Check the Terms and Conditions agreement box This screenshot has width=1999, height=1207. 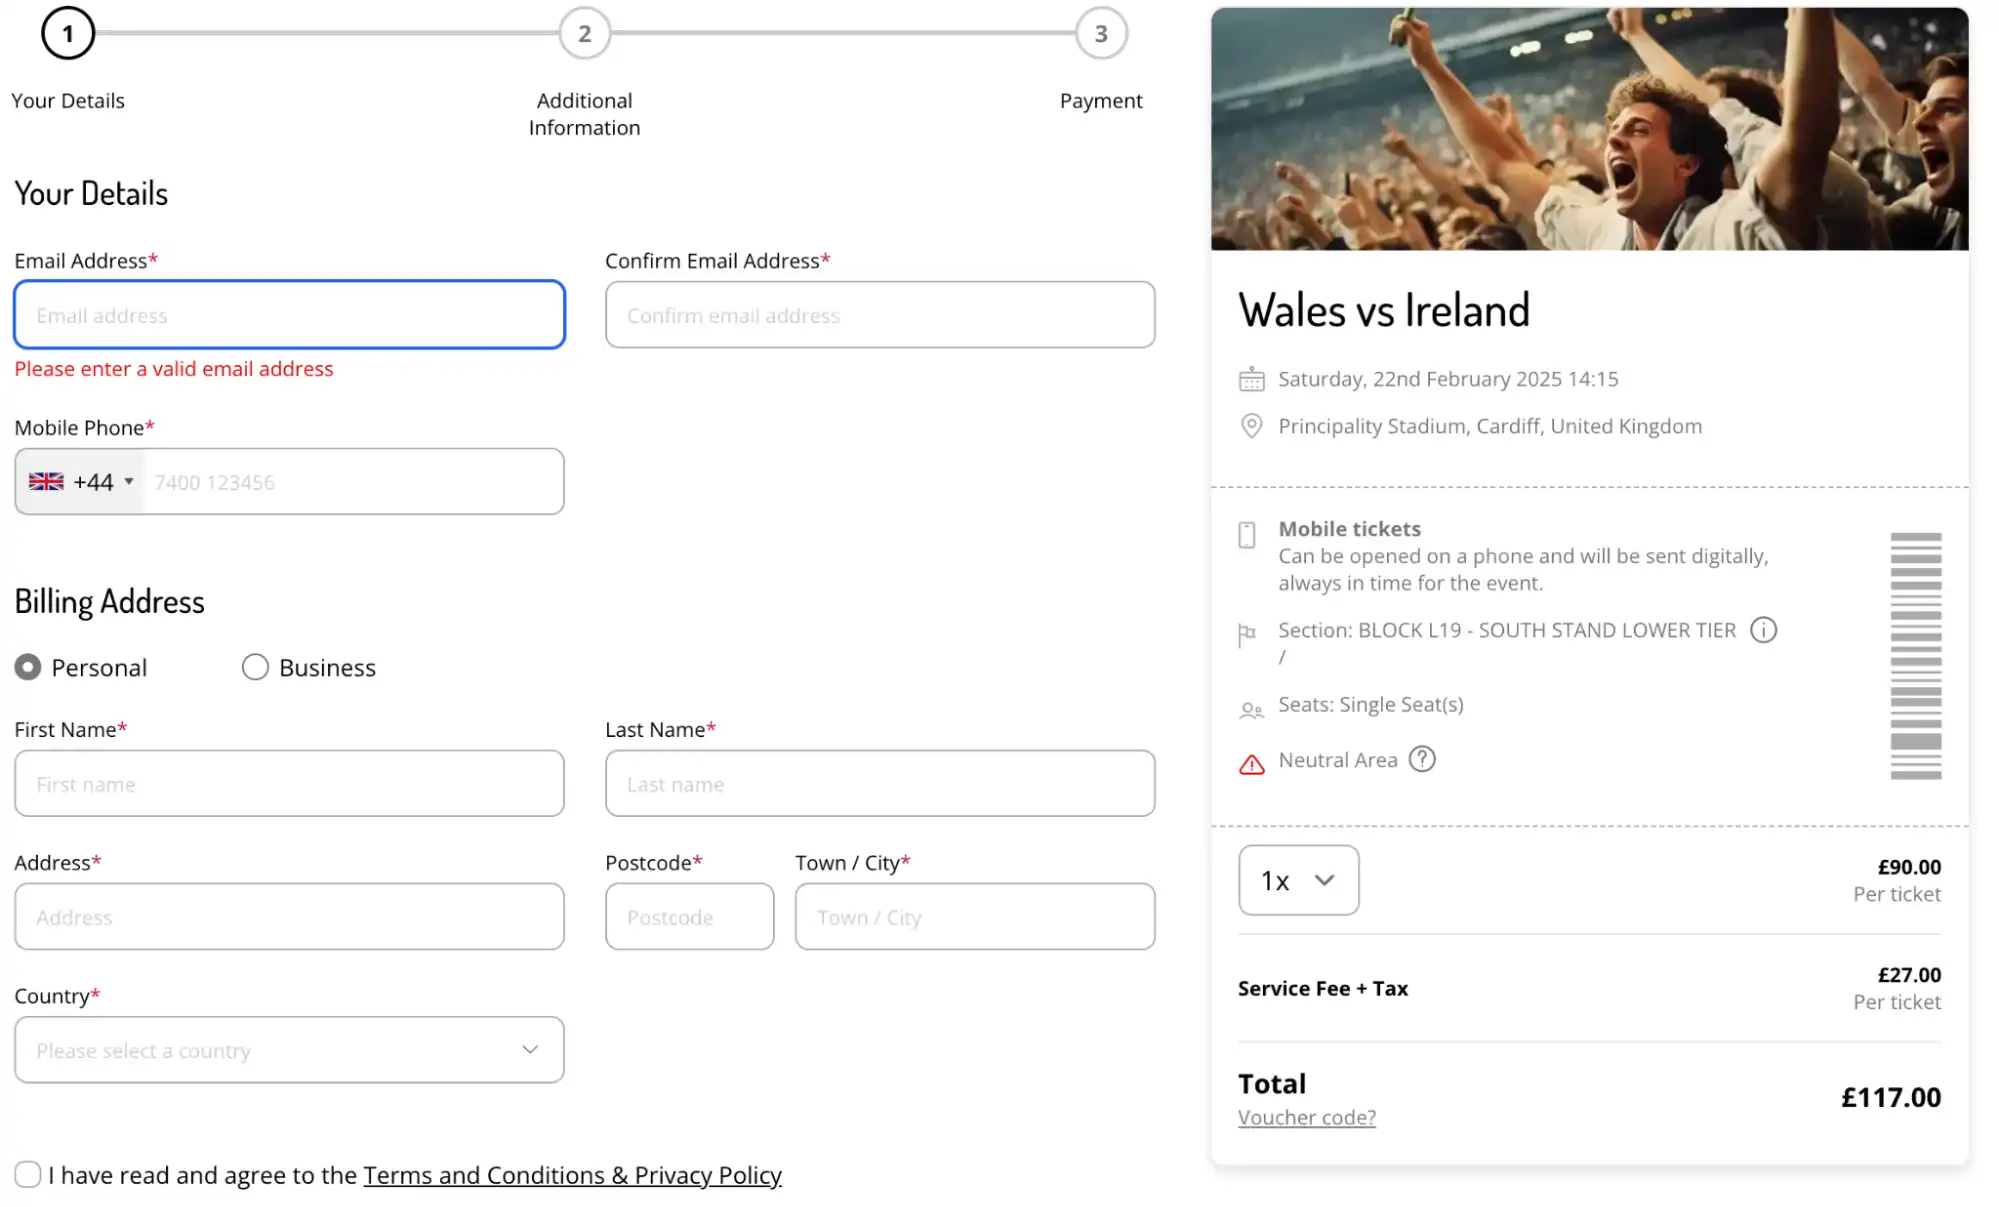(x=27, y=1174)
